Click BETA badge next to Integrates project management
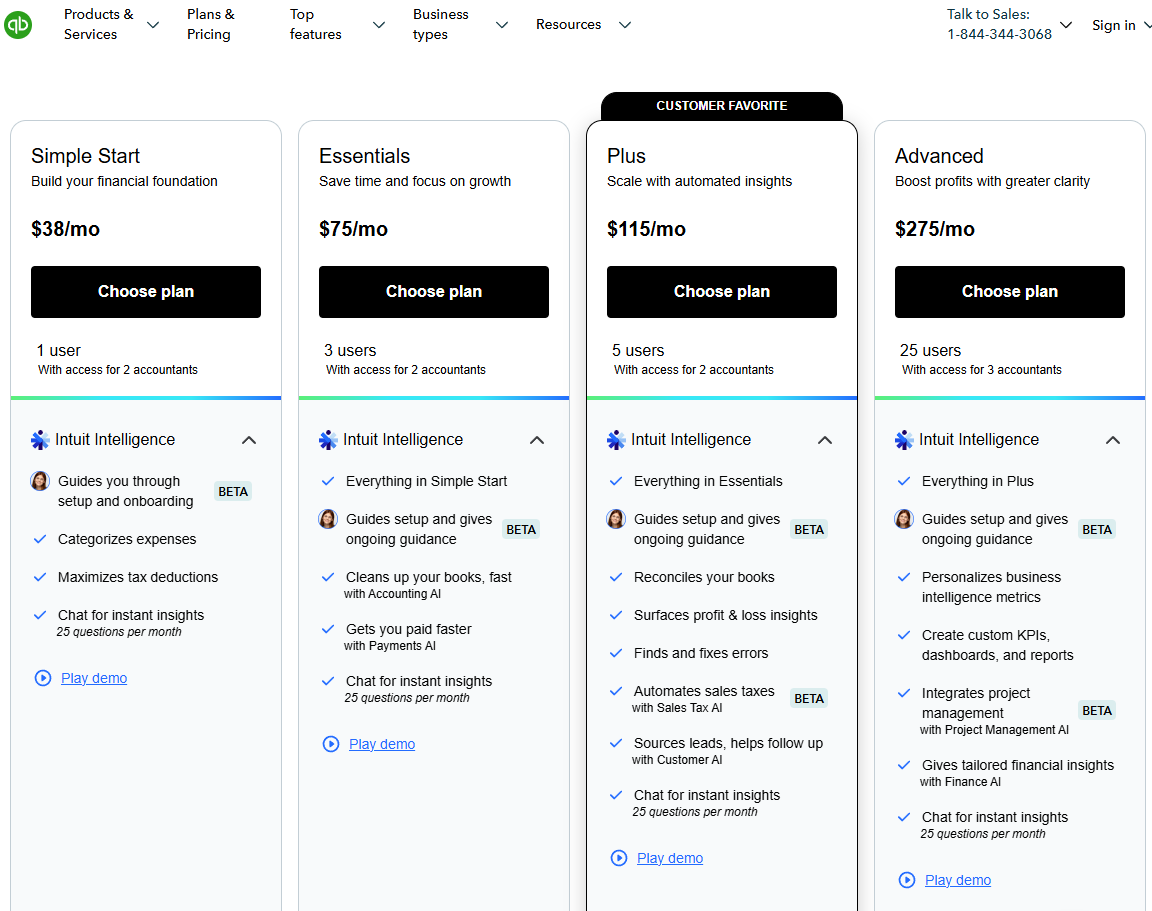Image resolution: width=1152 pixels, height=911 pixels. coord(1097,710)
